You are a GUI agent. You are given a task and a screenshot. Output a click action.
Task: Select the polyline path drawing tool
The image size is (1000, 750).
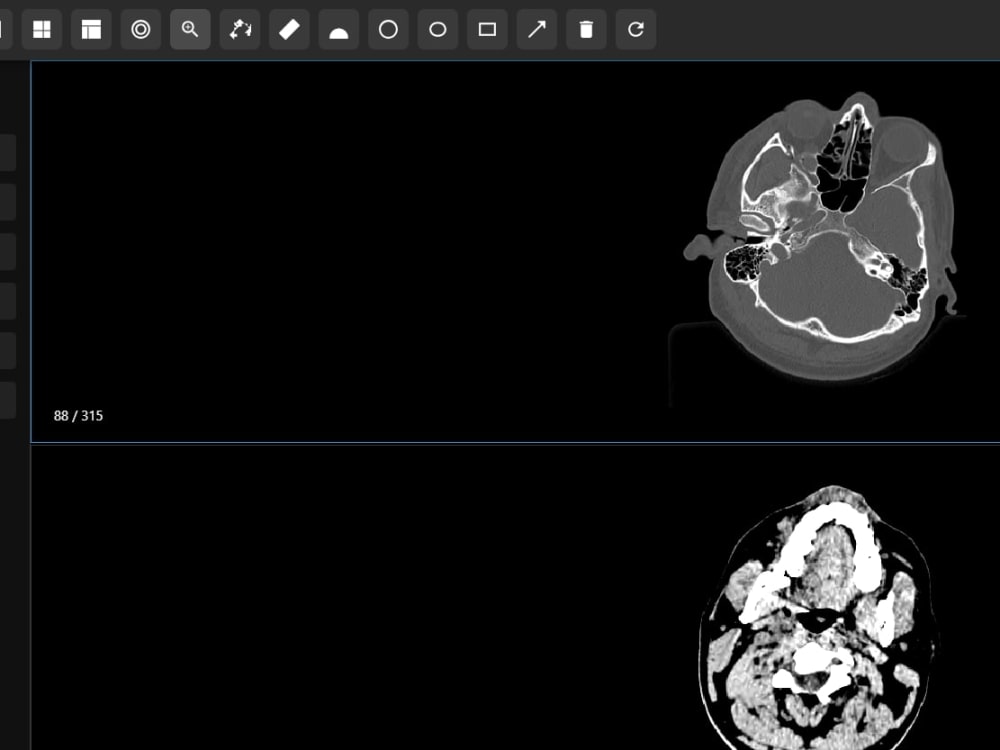click(x=240, y=29)
